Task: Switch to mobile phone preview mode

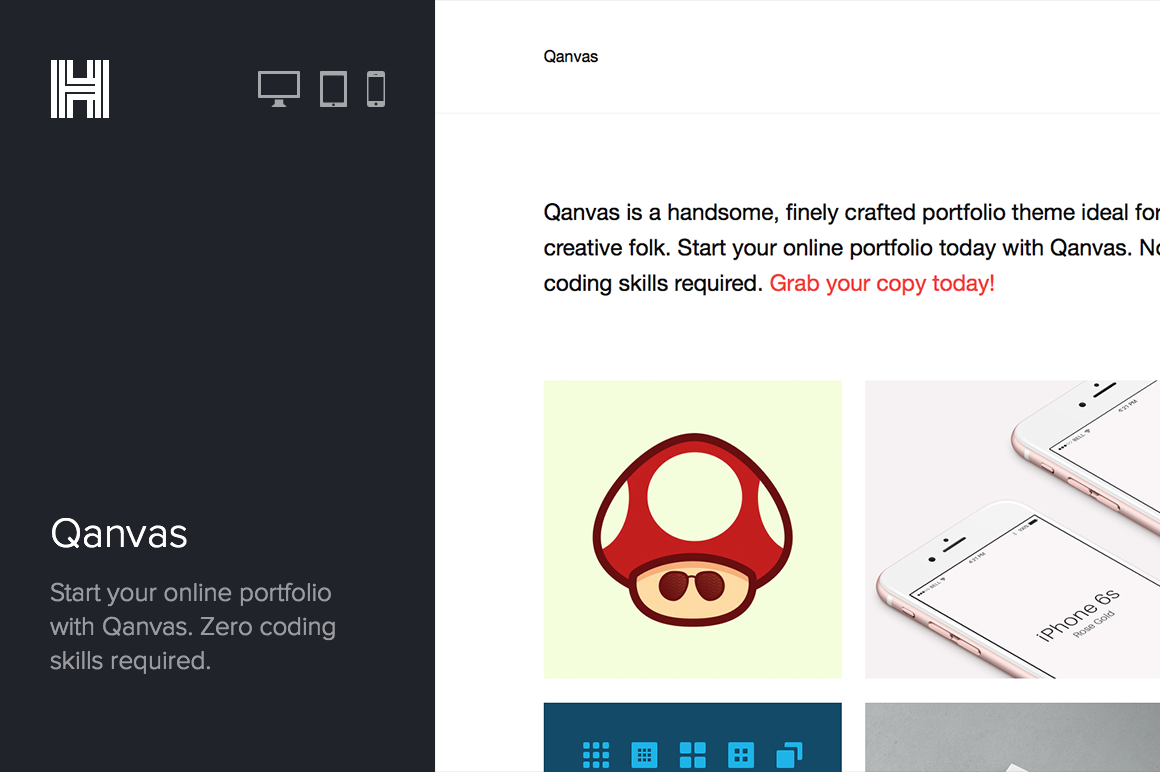Action: 376,89
